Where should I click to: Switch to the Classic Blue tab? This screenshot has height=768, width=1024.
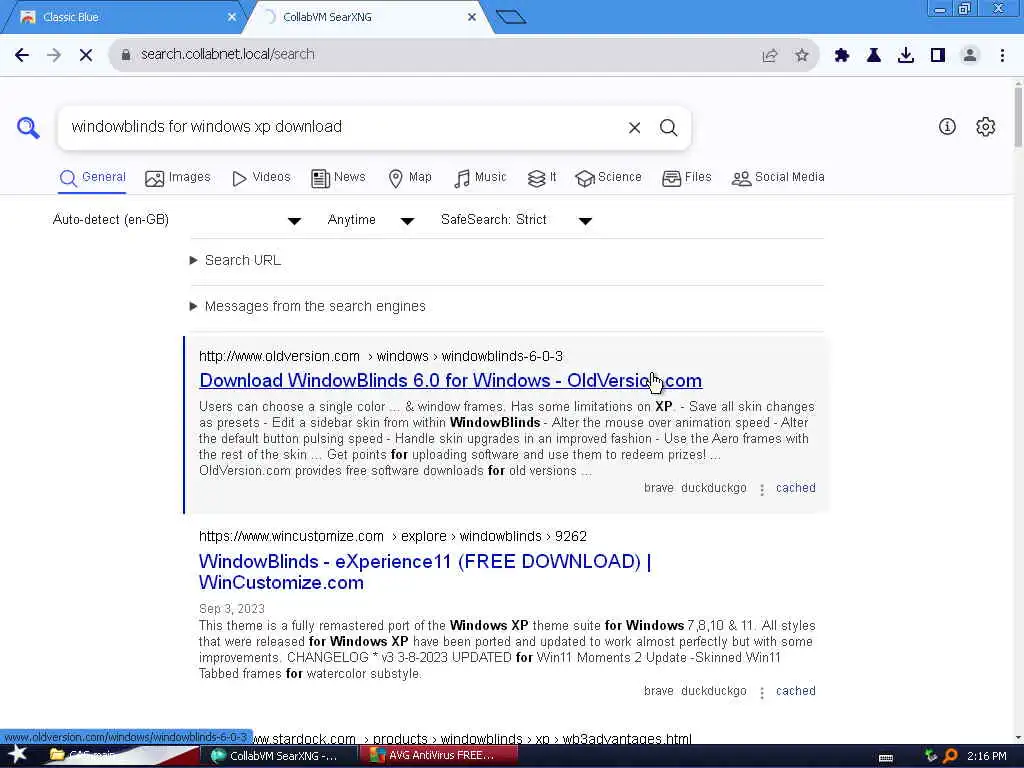124,17
